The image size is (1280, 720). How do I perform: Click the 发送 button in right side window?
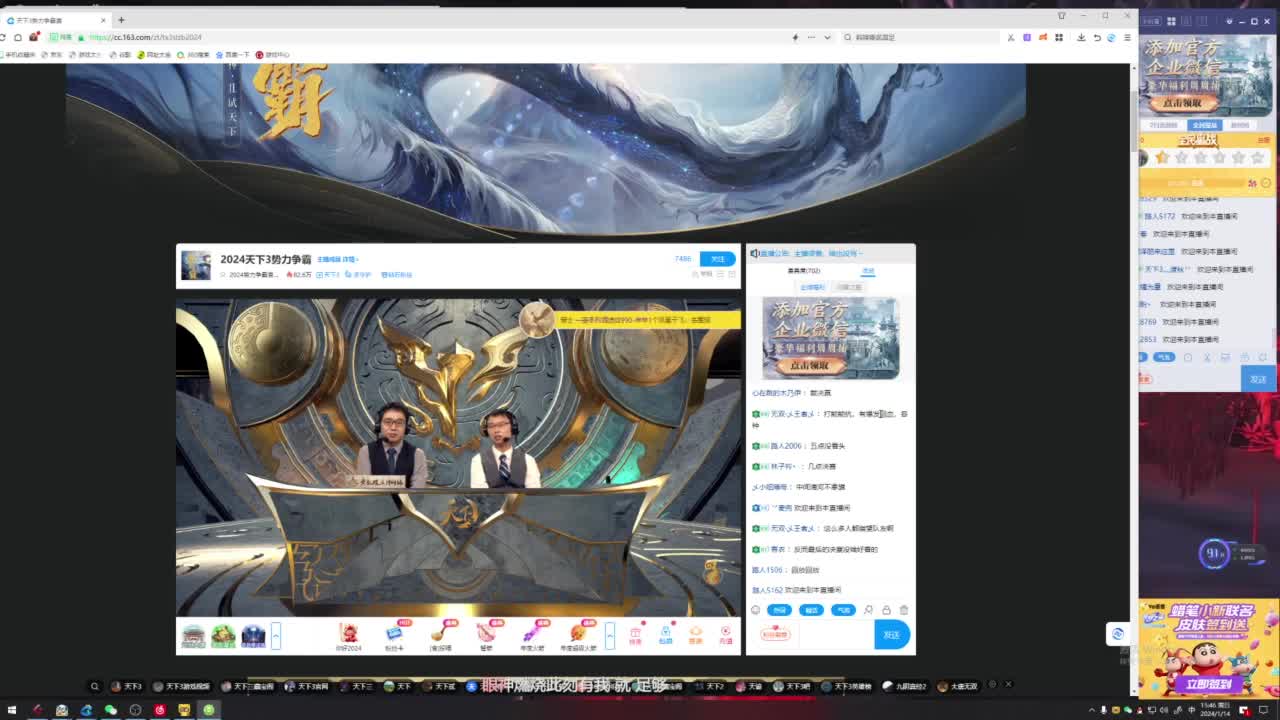1258,379
